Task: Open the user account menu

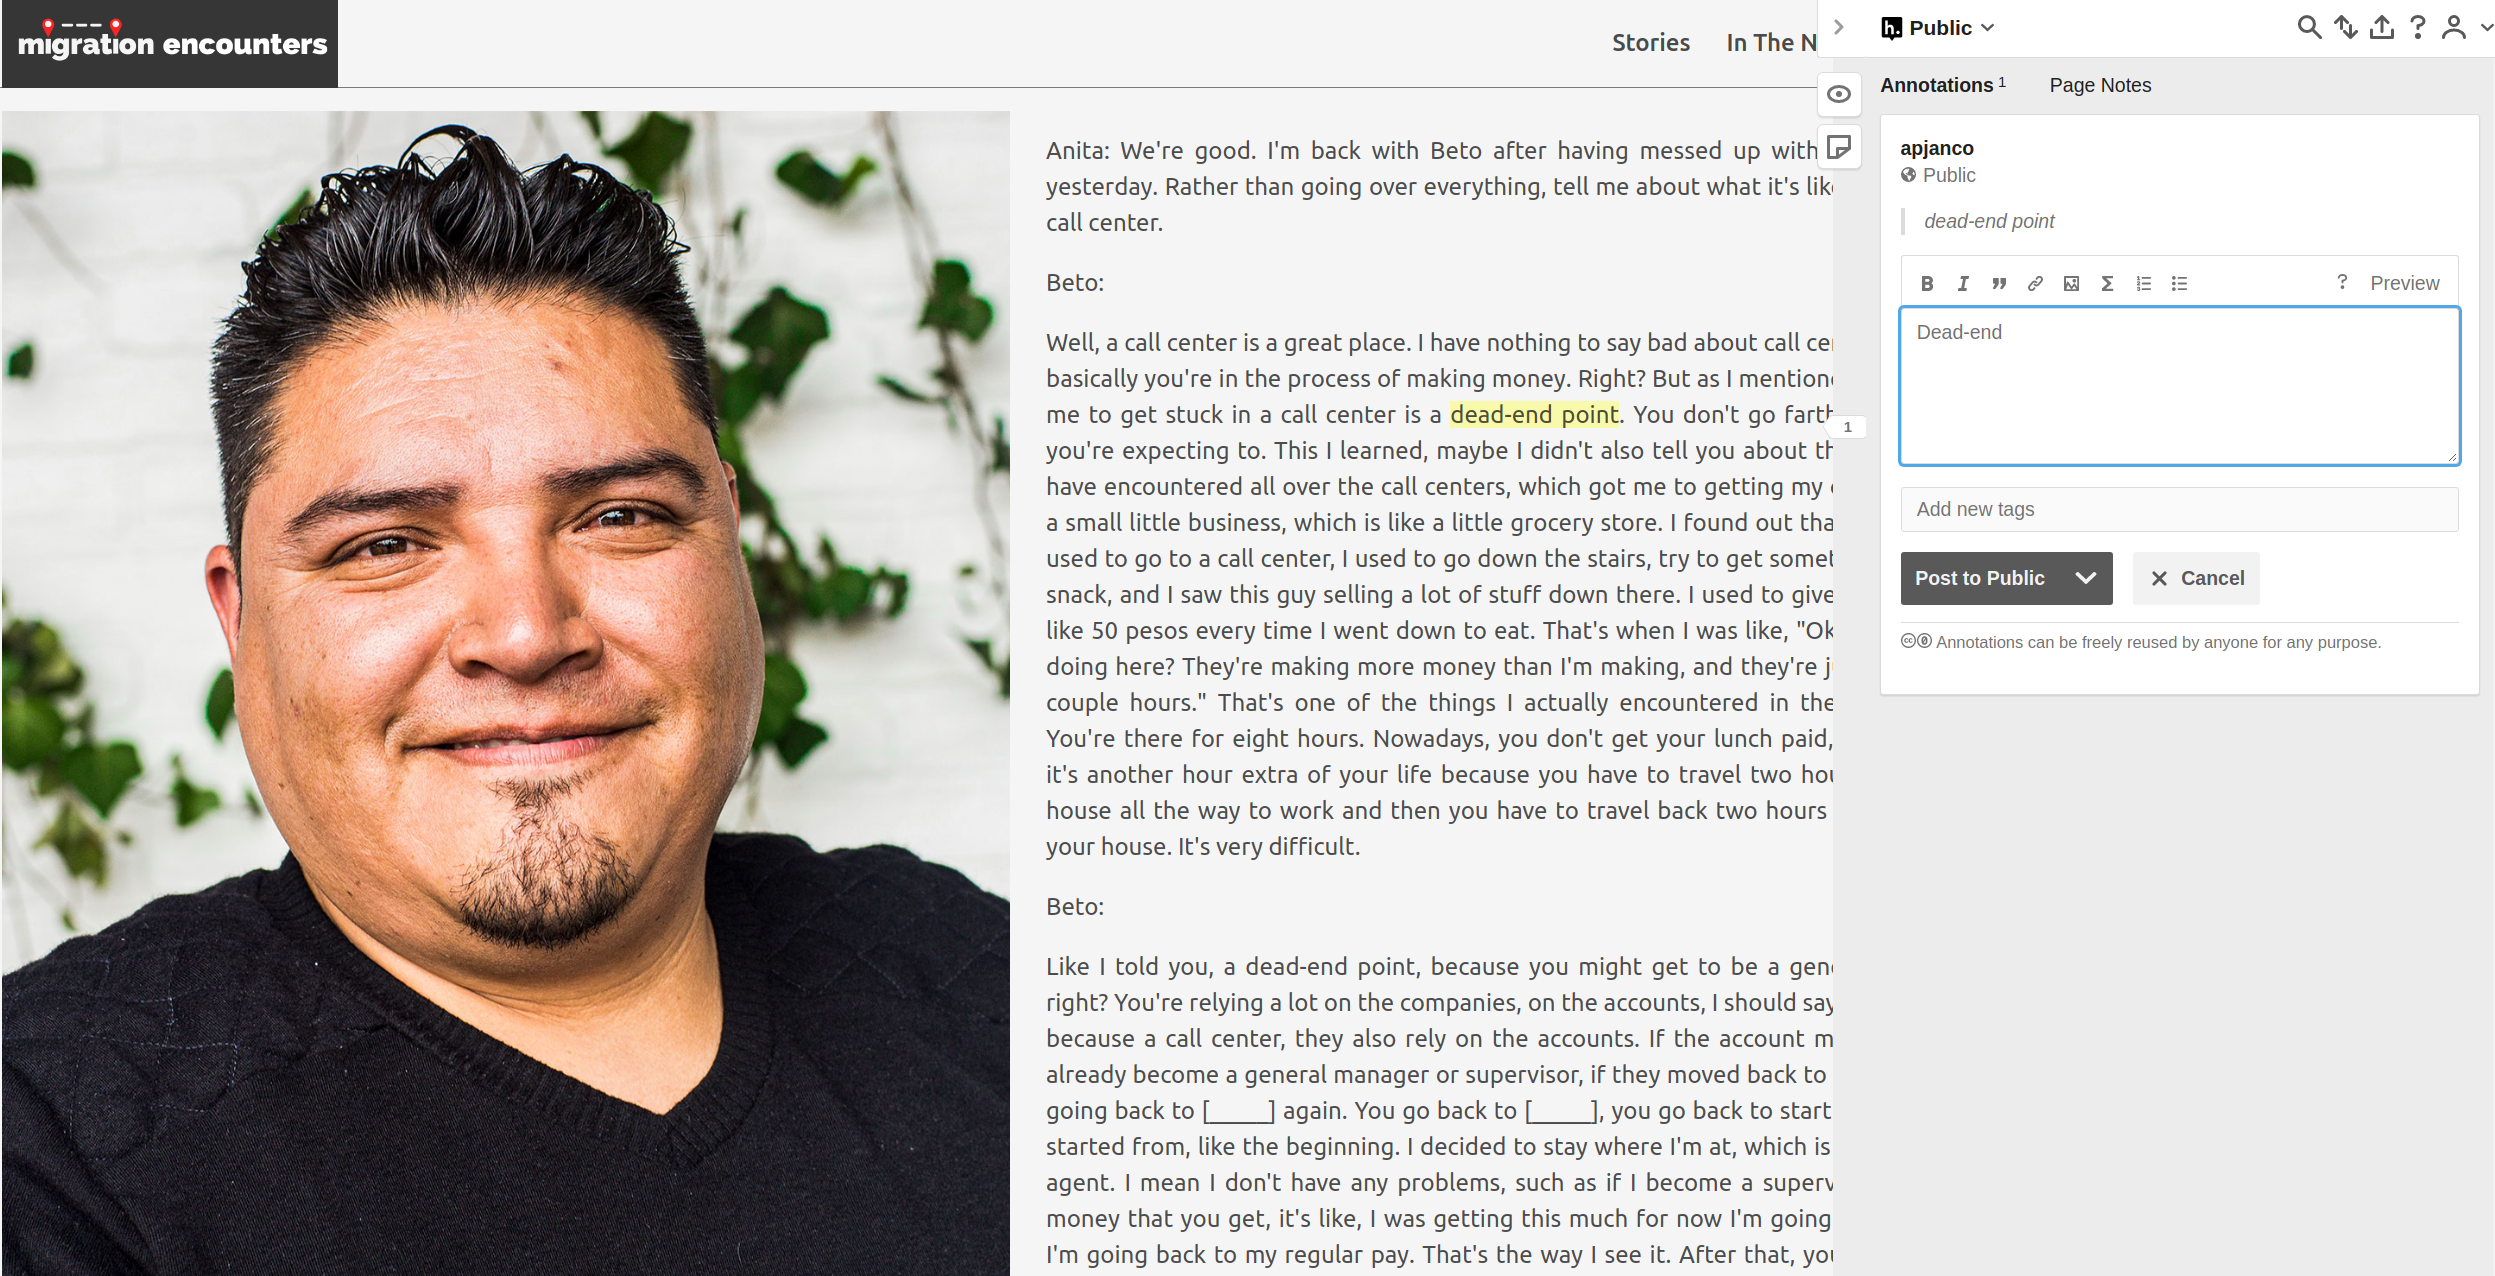Action: tap(2464, 27)
